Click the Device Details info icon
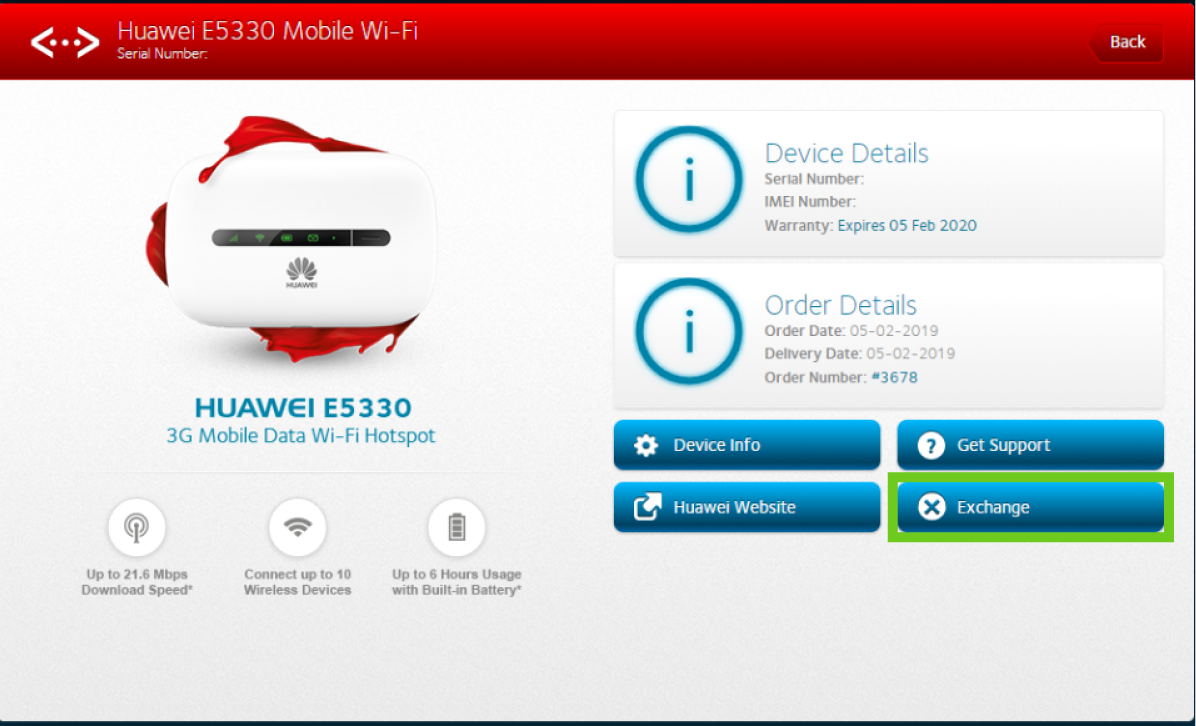Viewport: 1196px width, 726px height. click(x=688, y=181)
